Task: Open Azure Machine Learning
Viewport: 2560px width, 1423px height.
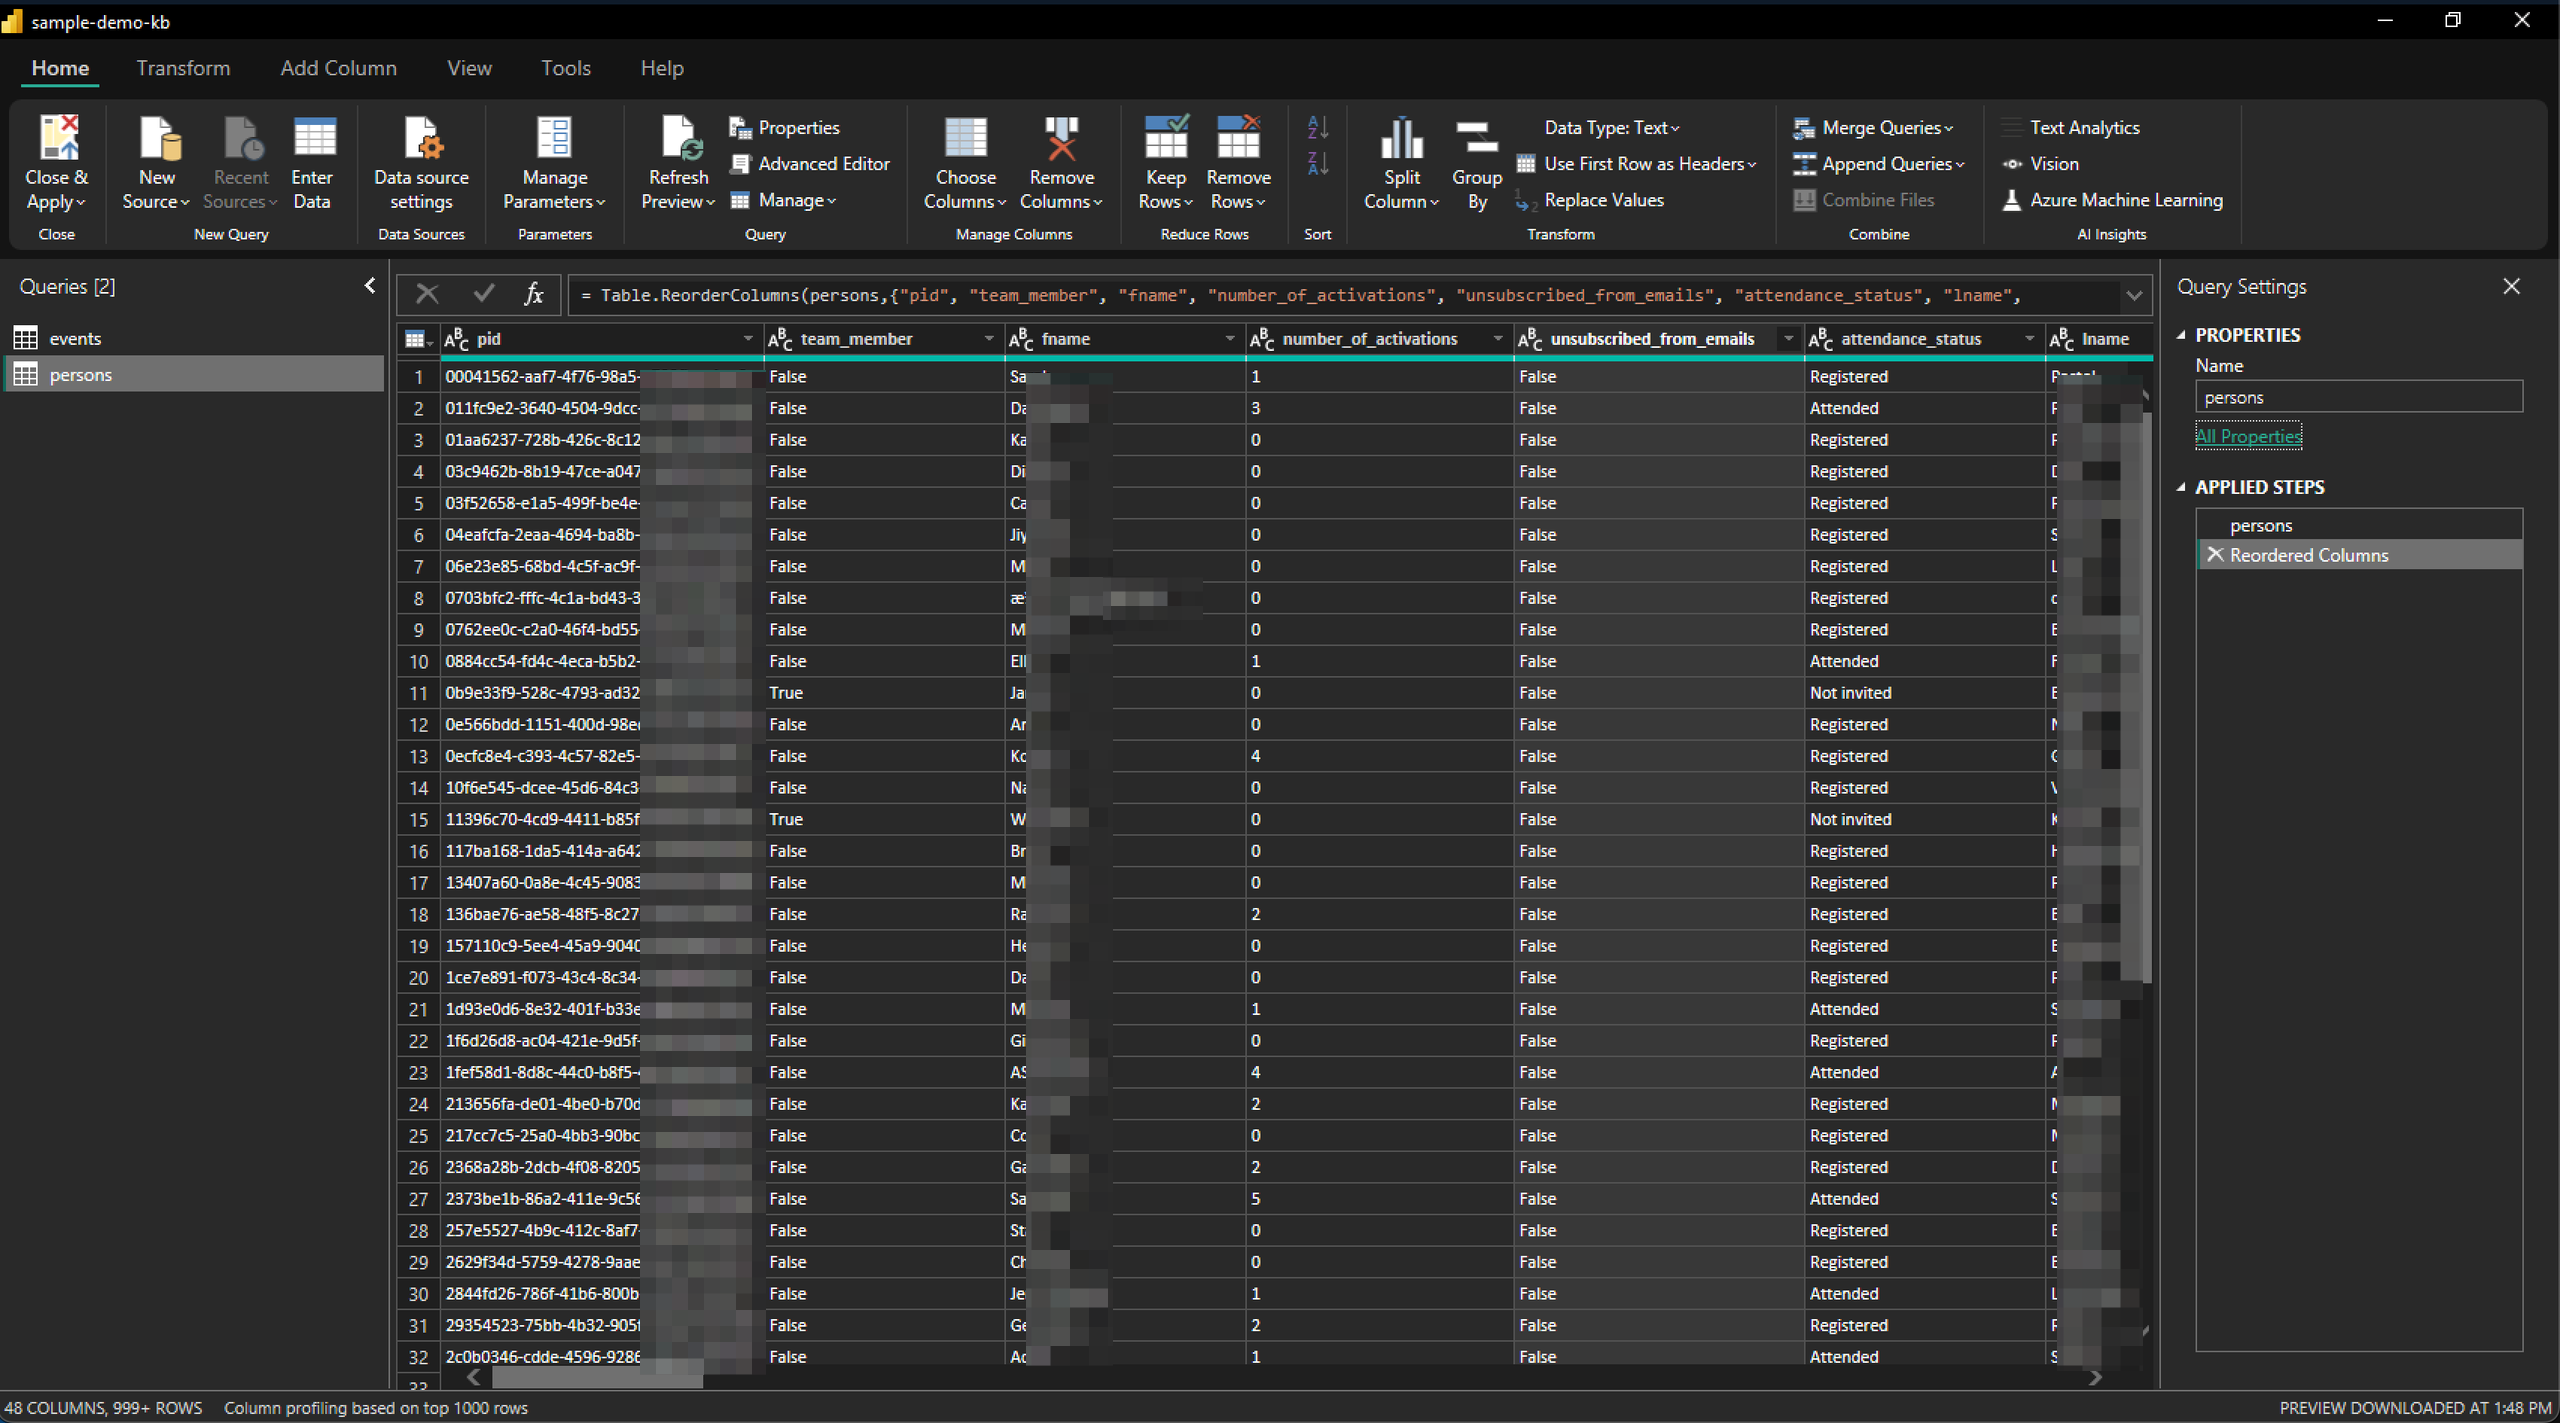Action: (2112, 200)
